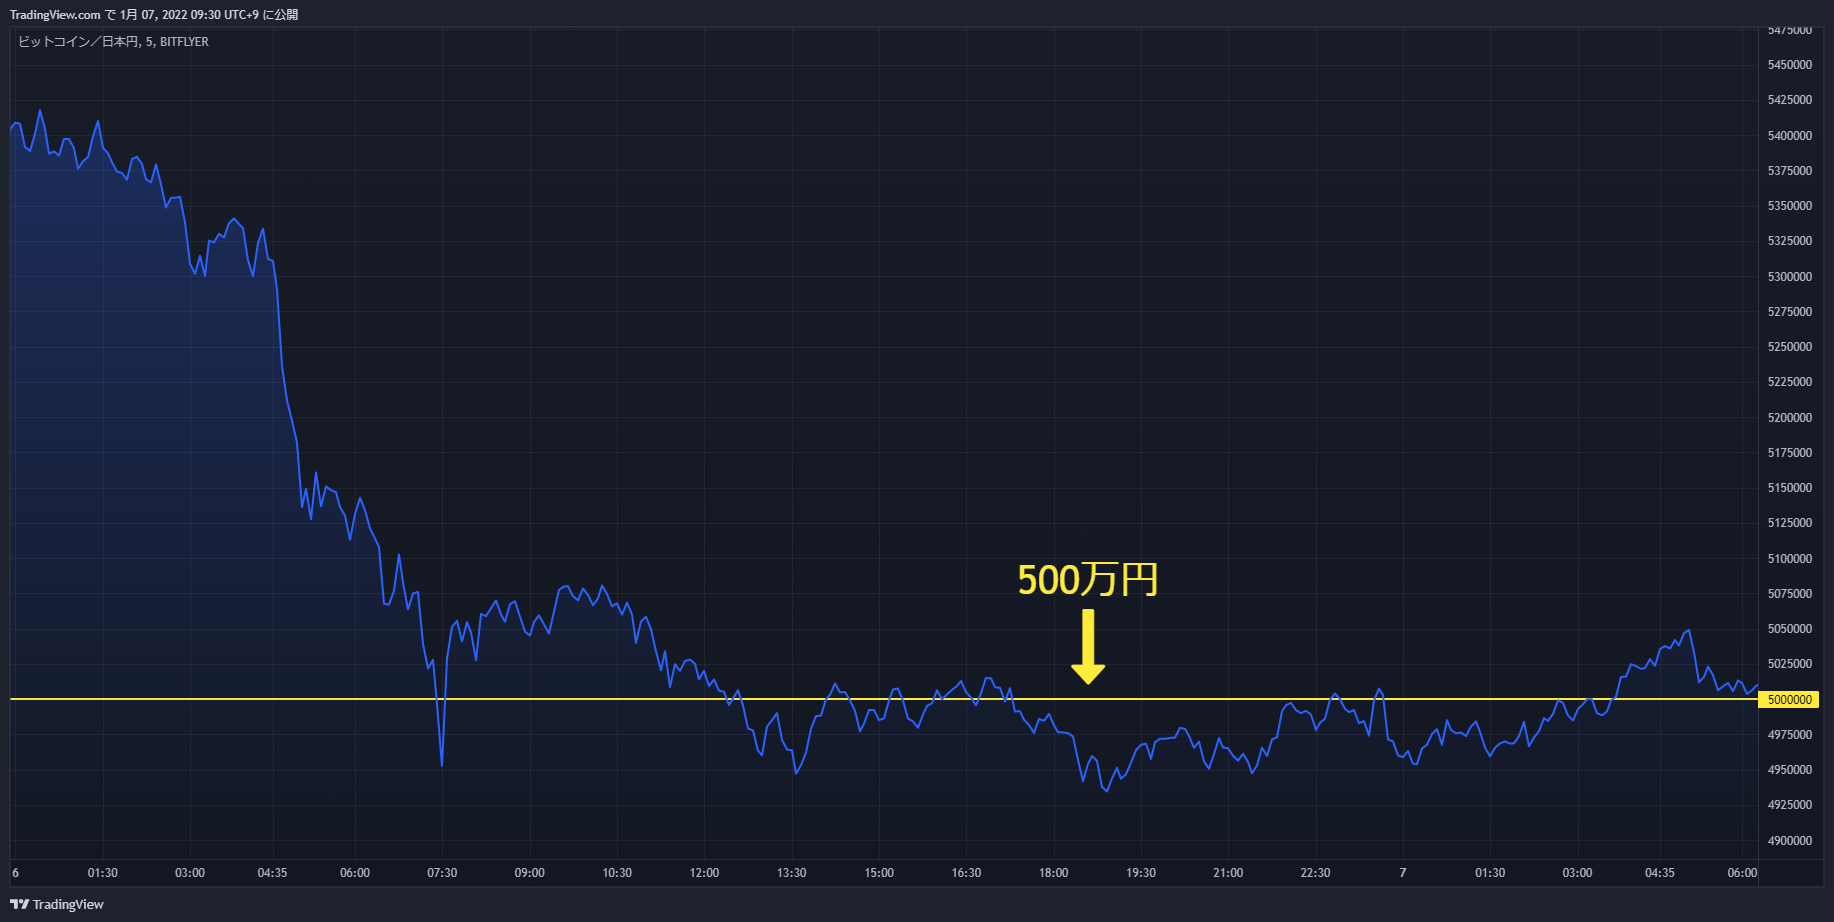Viewport: 1834px width, 922px height.
Task: Click the yellow 5000000 price label
Action: [1789, 700]
